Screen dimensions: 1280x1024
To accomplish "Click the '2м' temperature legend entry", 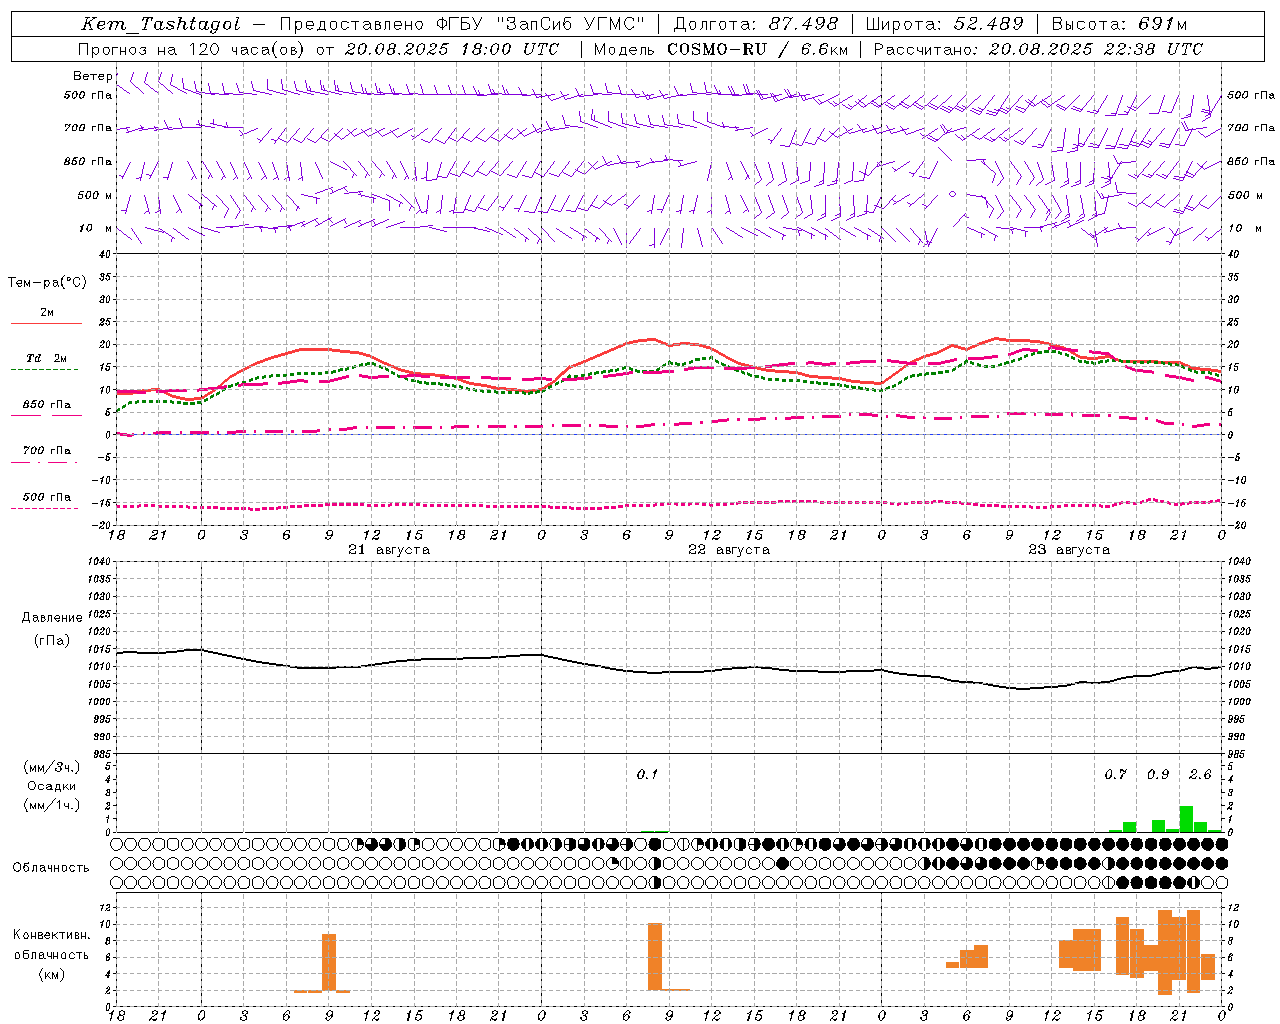I will click(47, 312).
